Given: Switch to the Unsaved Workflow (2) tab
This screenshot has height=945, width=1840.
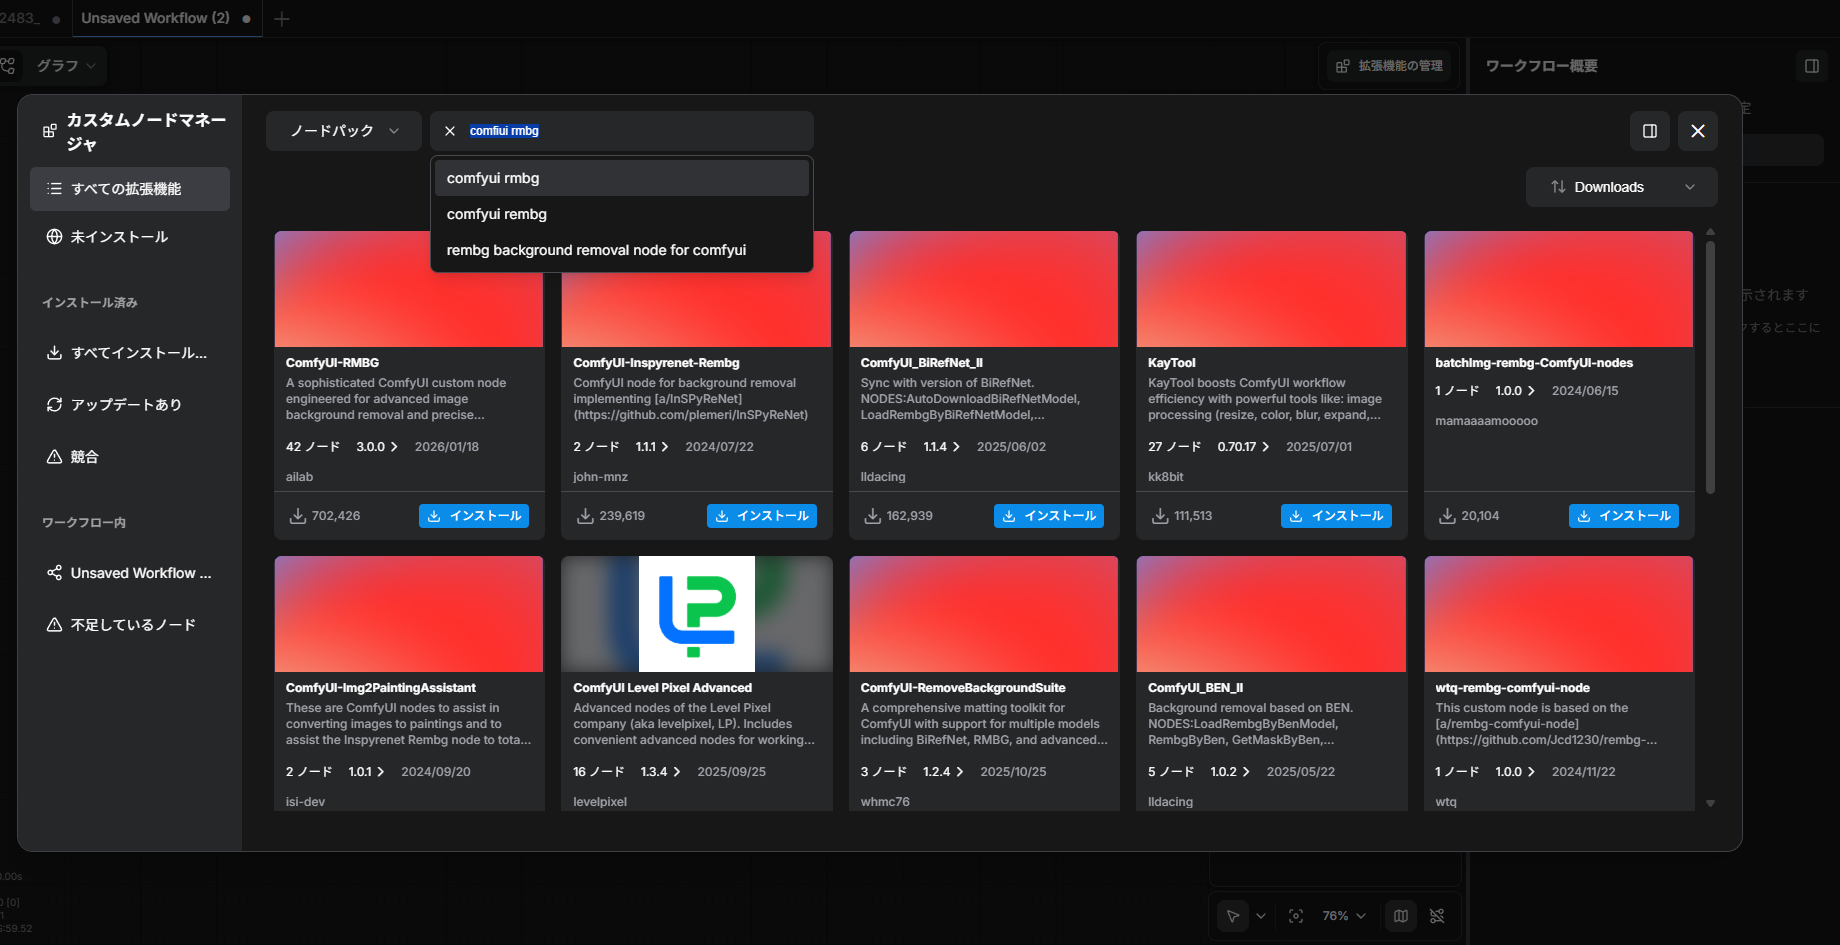Looking at the screenshot, I should (166, 18).
